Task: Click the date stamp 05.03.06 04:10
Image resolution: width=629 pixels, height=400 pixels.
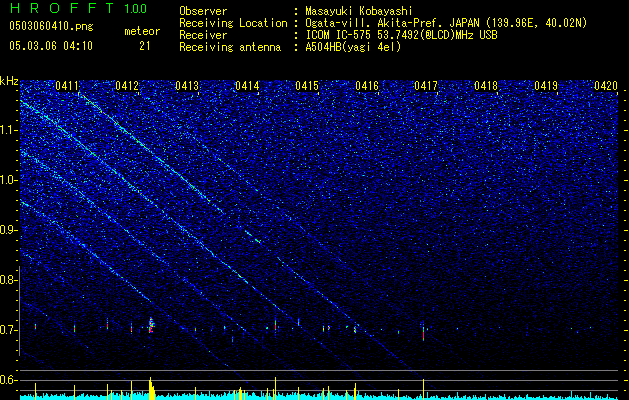Action: [x=51, y=46]
